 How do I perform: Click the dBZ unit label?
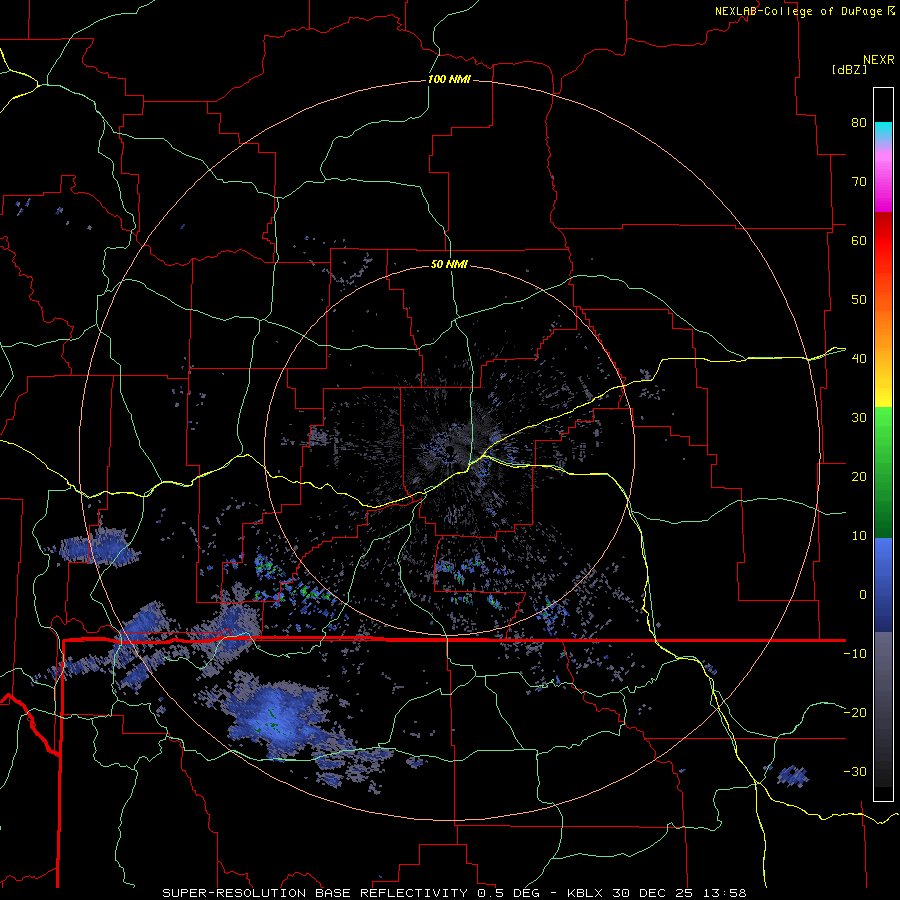tap(849, 69)
